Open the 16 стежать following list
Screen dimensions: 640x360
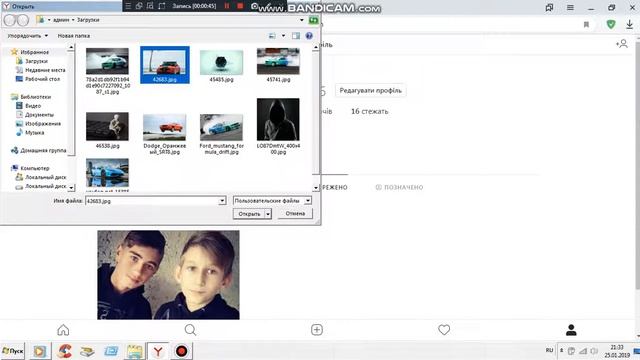pos(370,111)
